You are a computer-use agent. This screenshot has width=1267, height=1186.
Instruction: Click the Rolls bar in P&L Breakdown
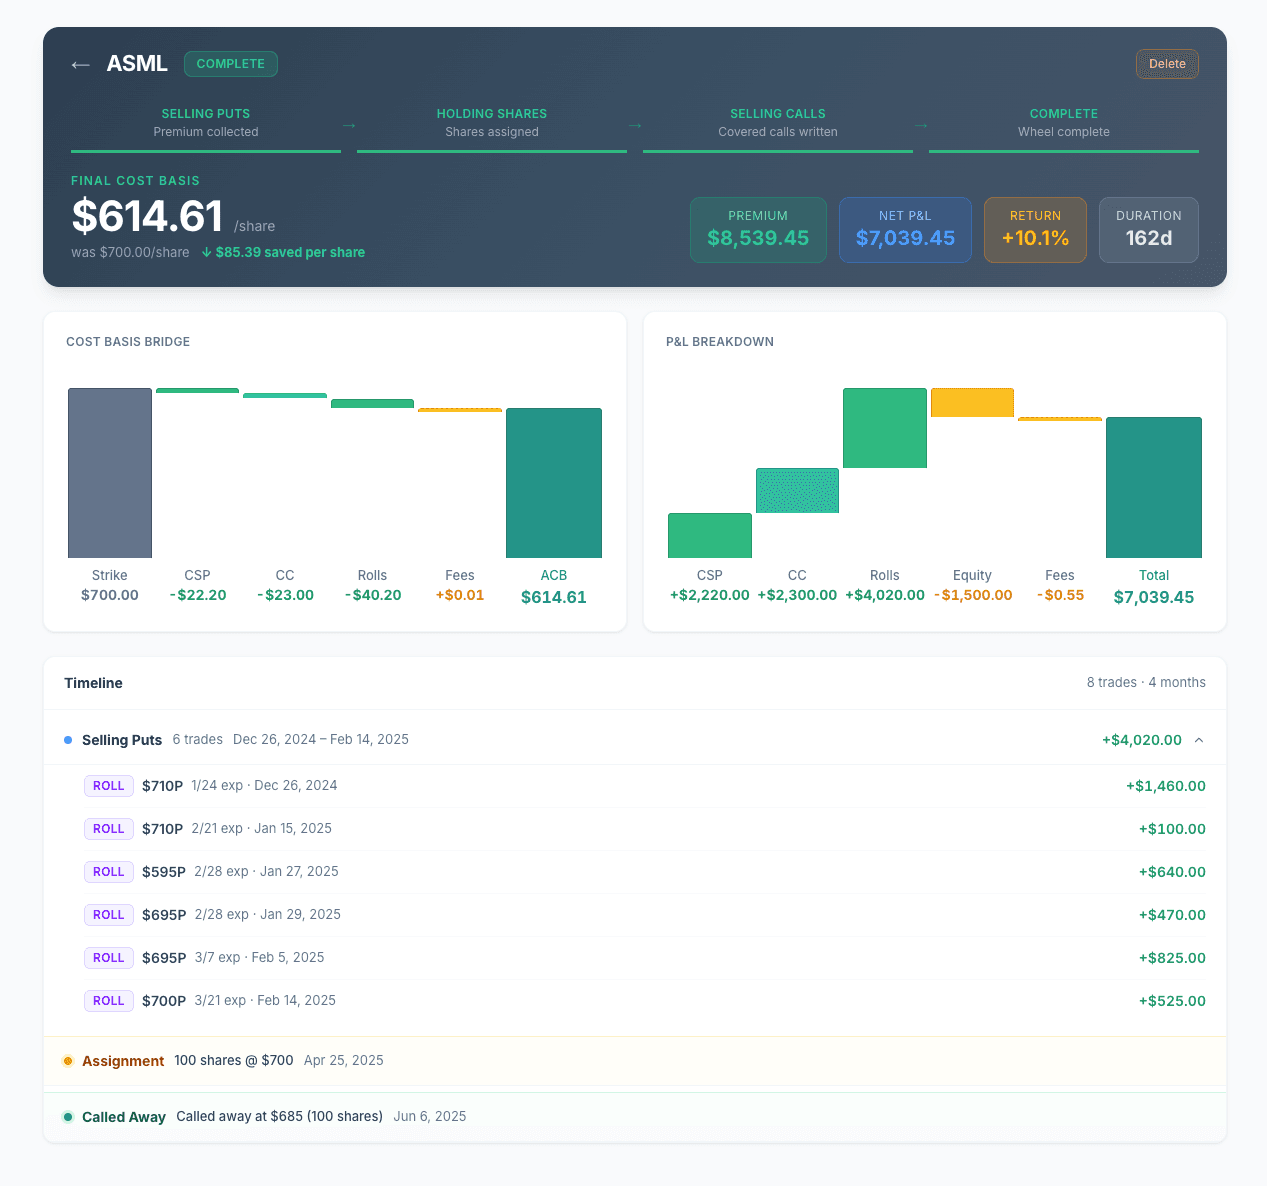pyautogui.click(x=885, y=428)
